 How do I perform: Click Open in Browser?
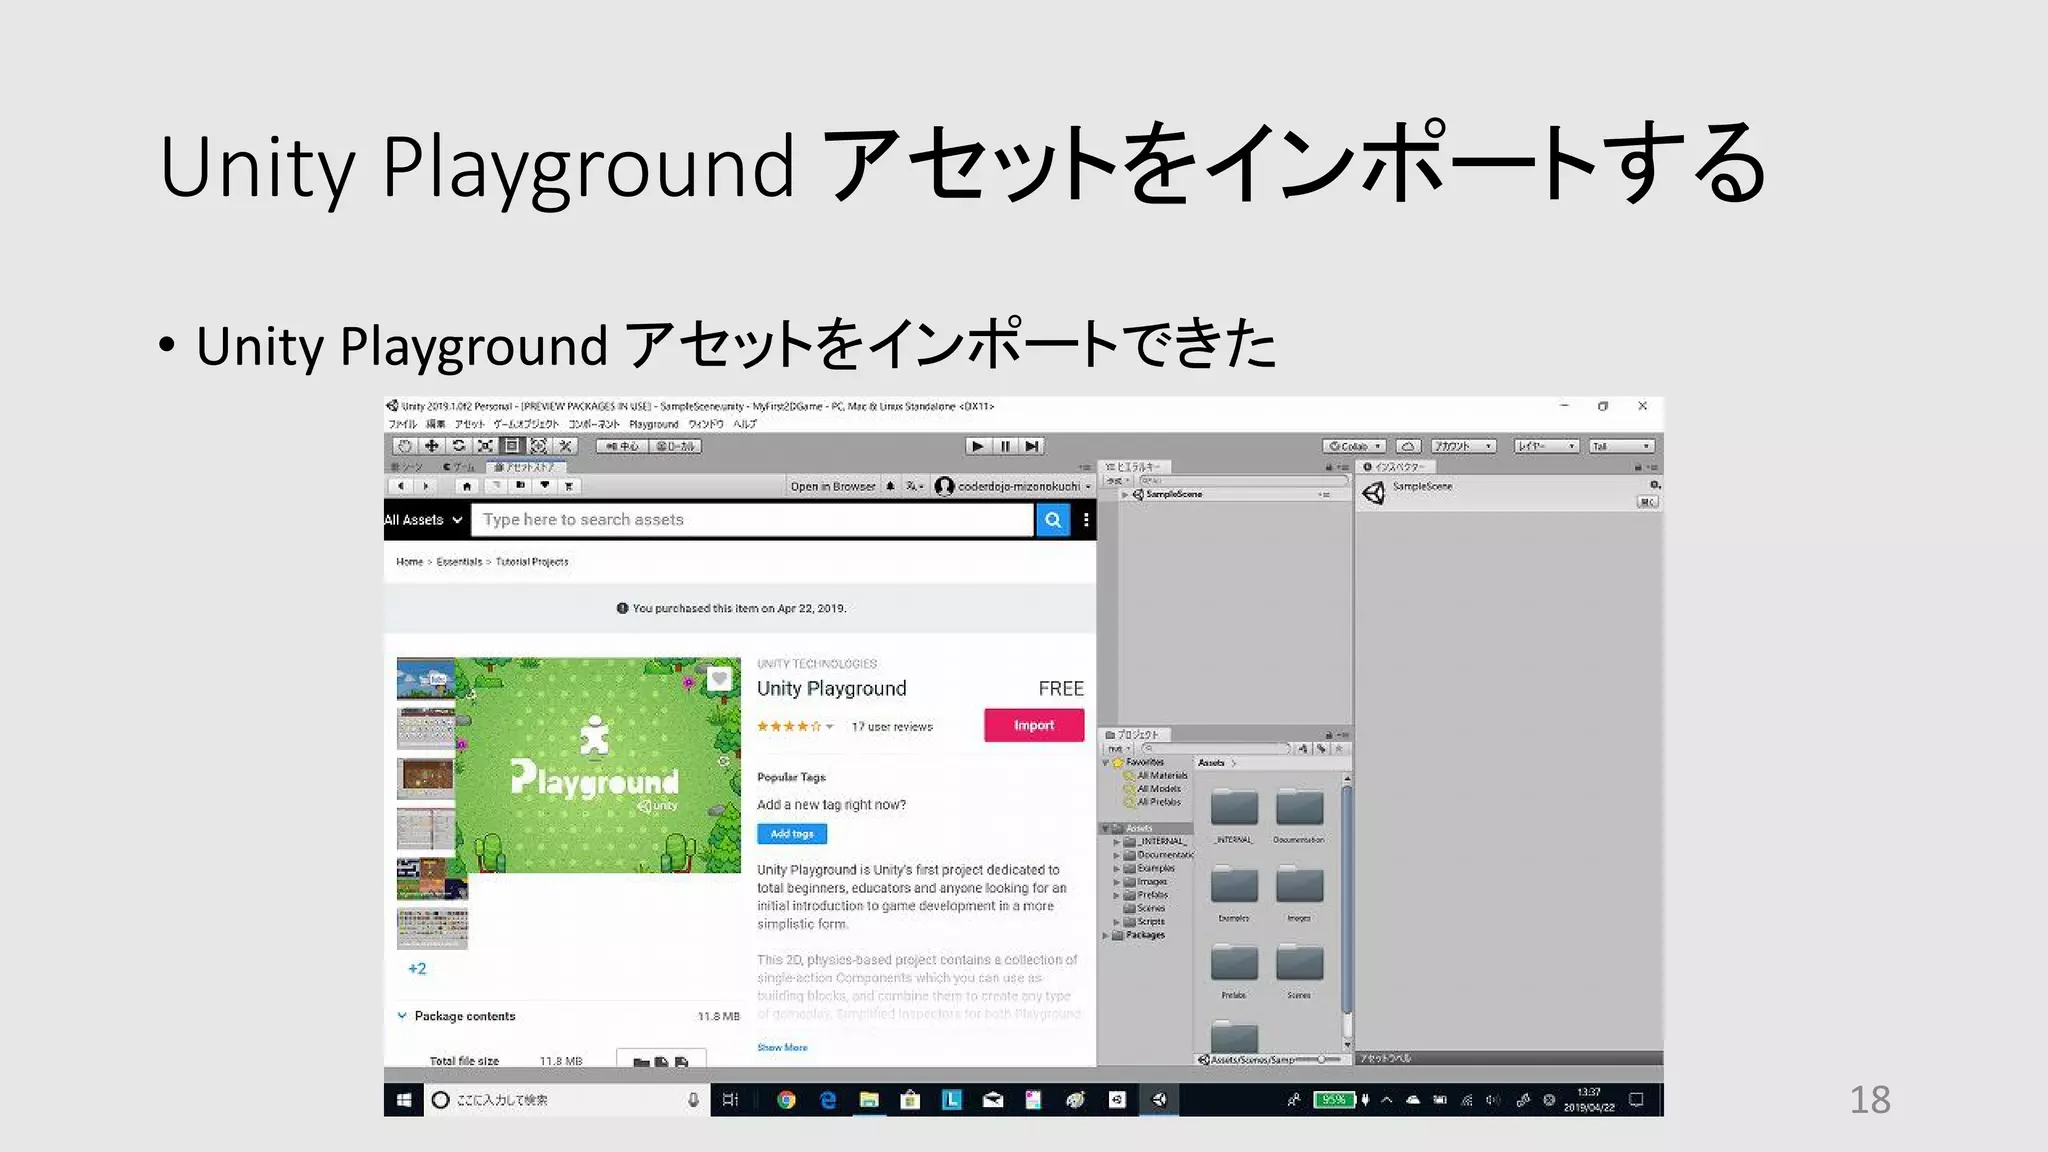(833, 486)
